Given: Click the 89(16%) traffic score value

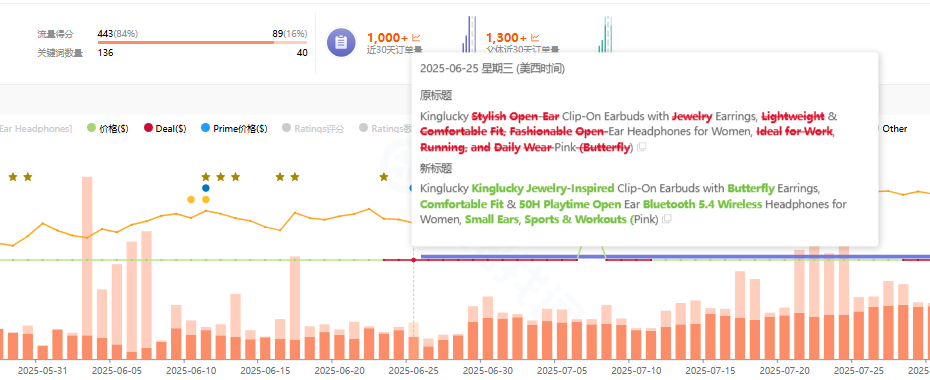Looking at the screenshot, I should point(290,34).
